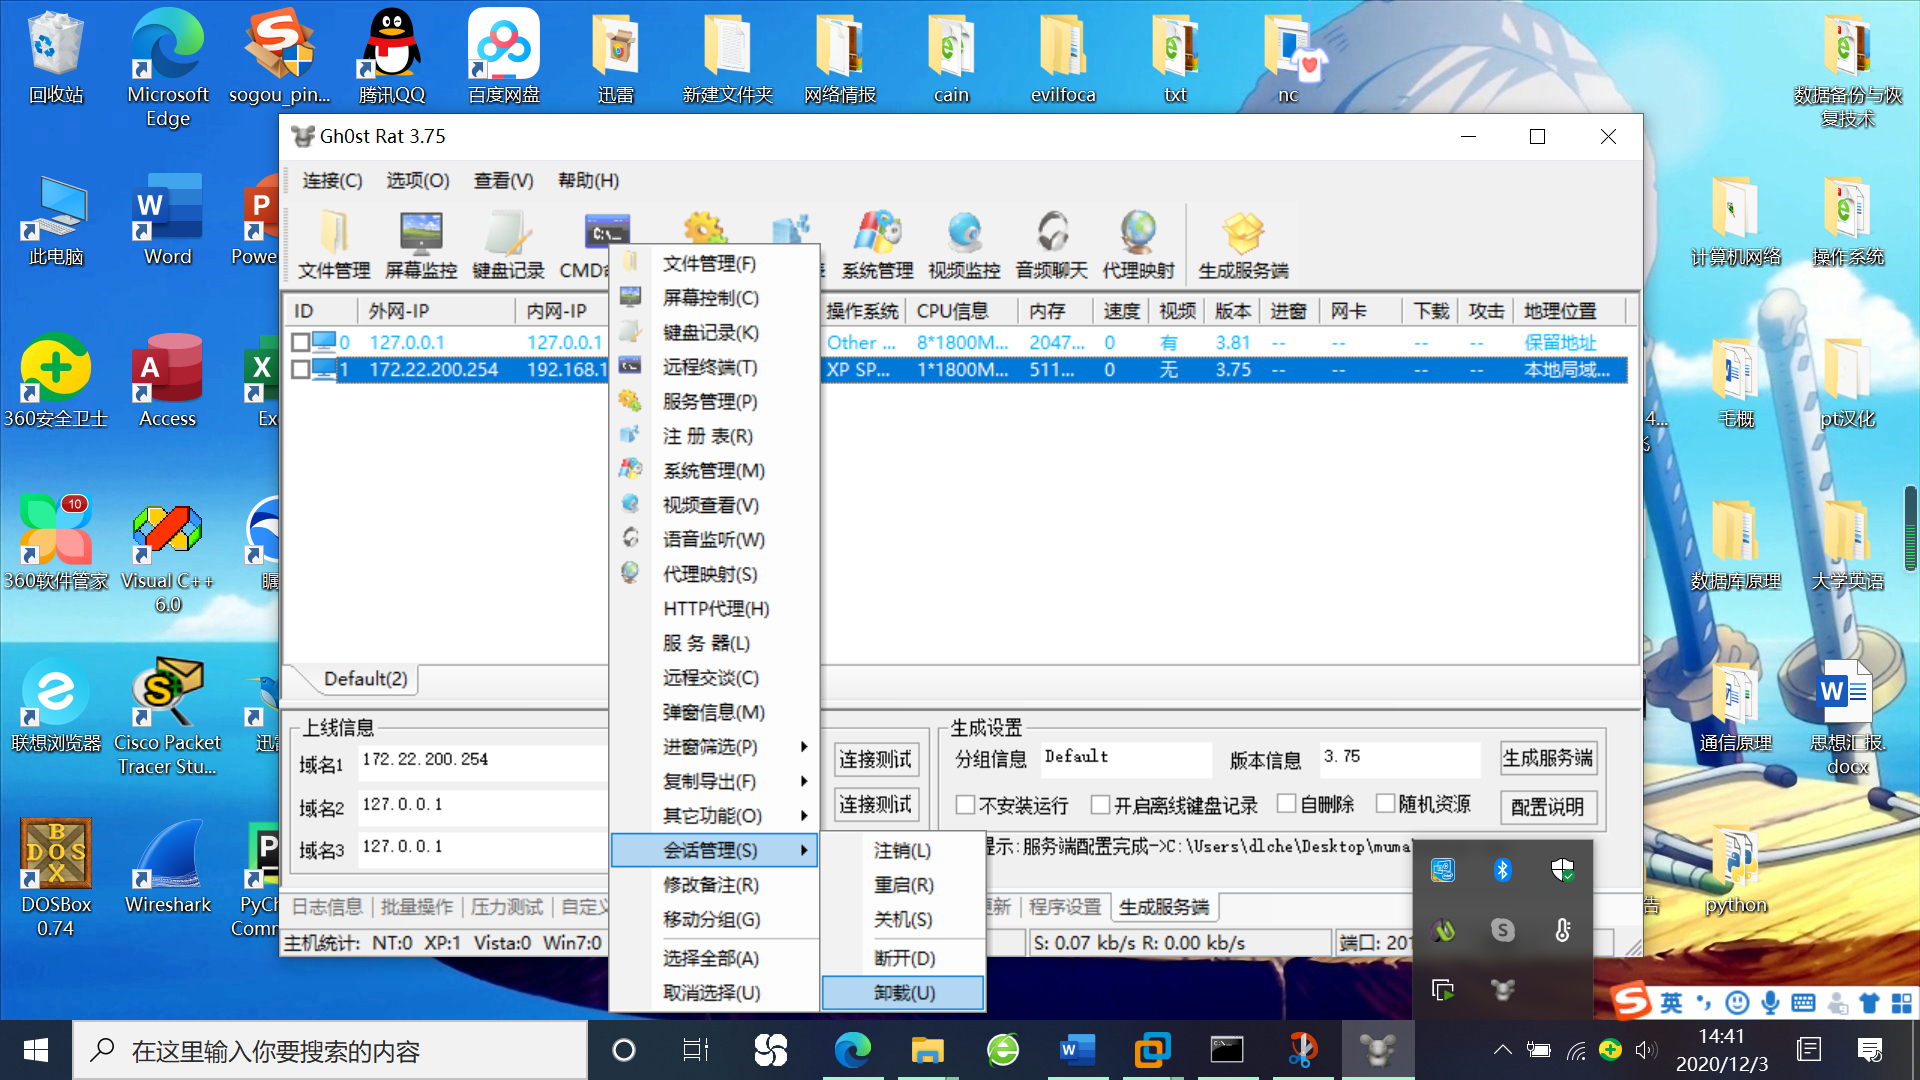
Task: Select 卸载(U) in the session submenu
Action: click(x=904, y=993)
